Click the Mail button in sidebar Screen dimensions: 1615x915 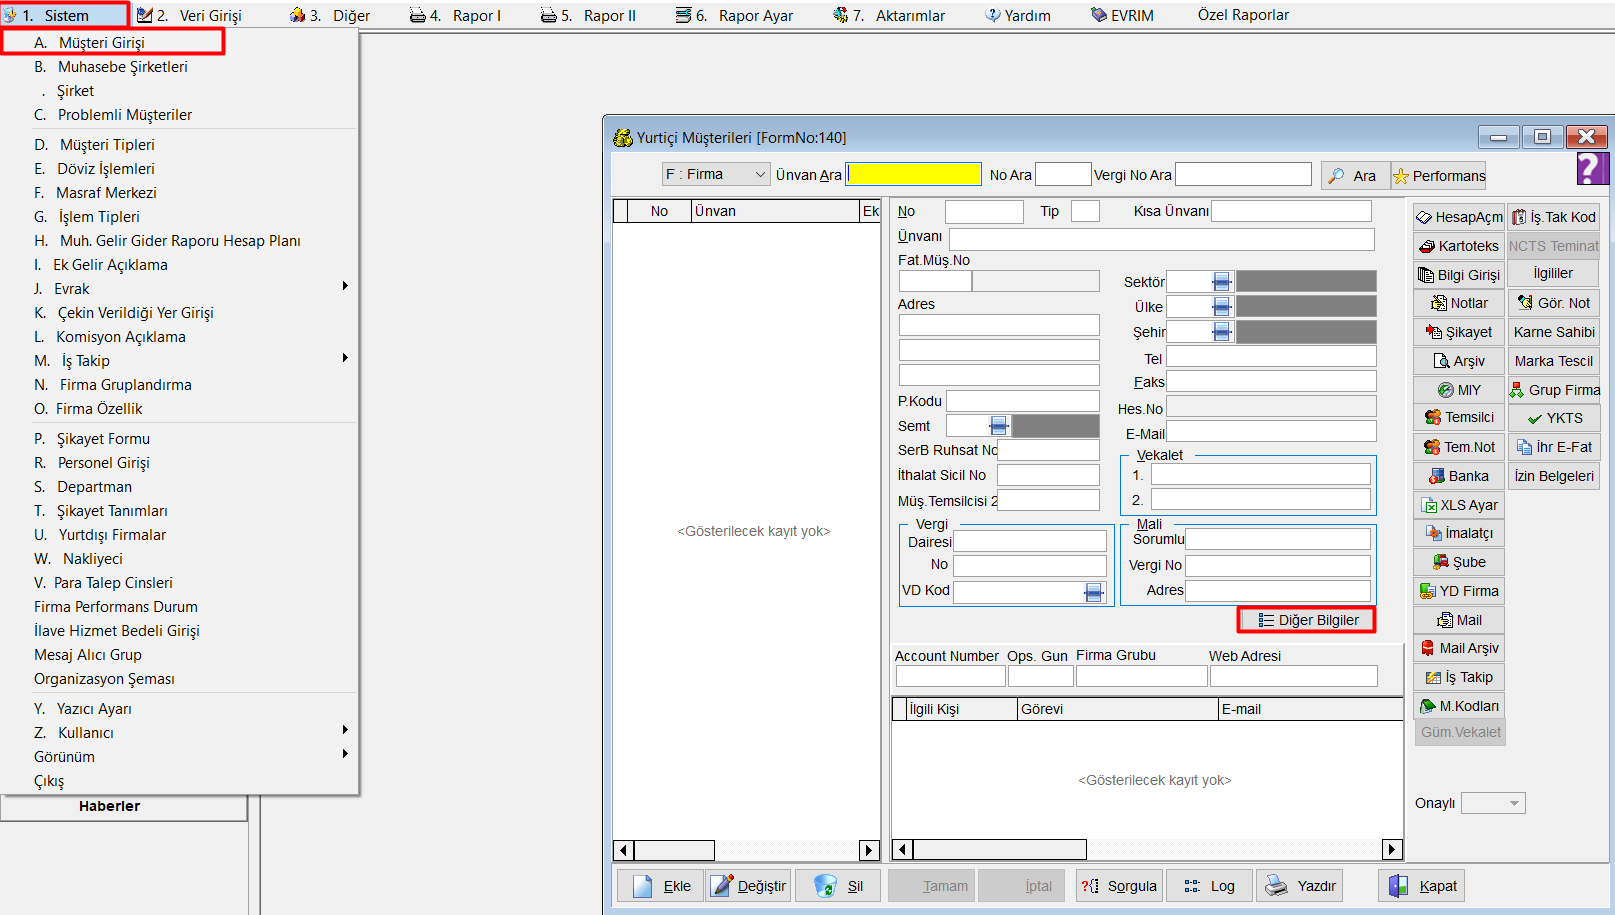(x=1459, y=620)
